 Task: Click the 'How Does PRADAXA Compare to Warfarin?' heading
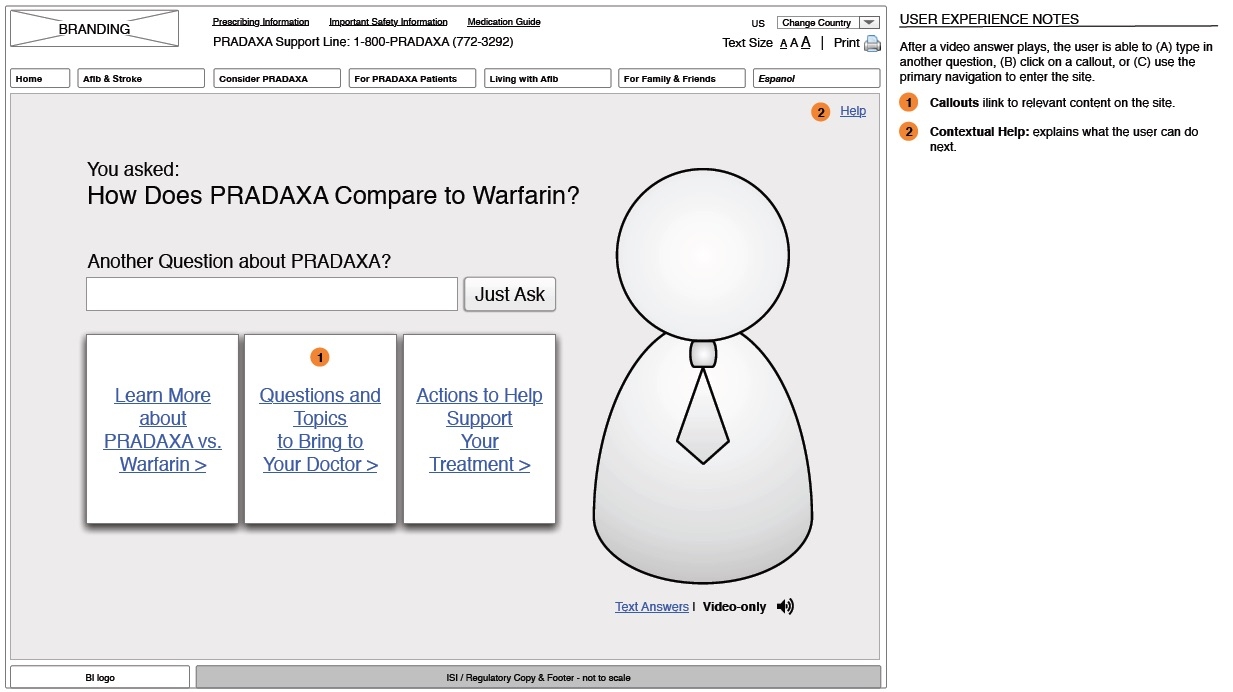tap(333, 196)
